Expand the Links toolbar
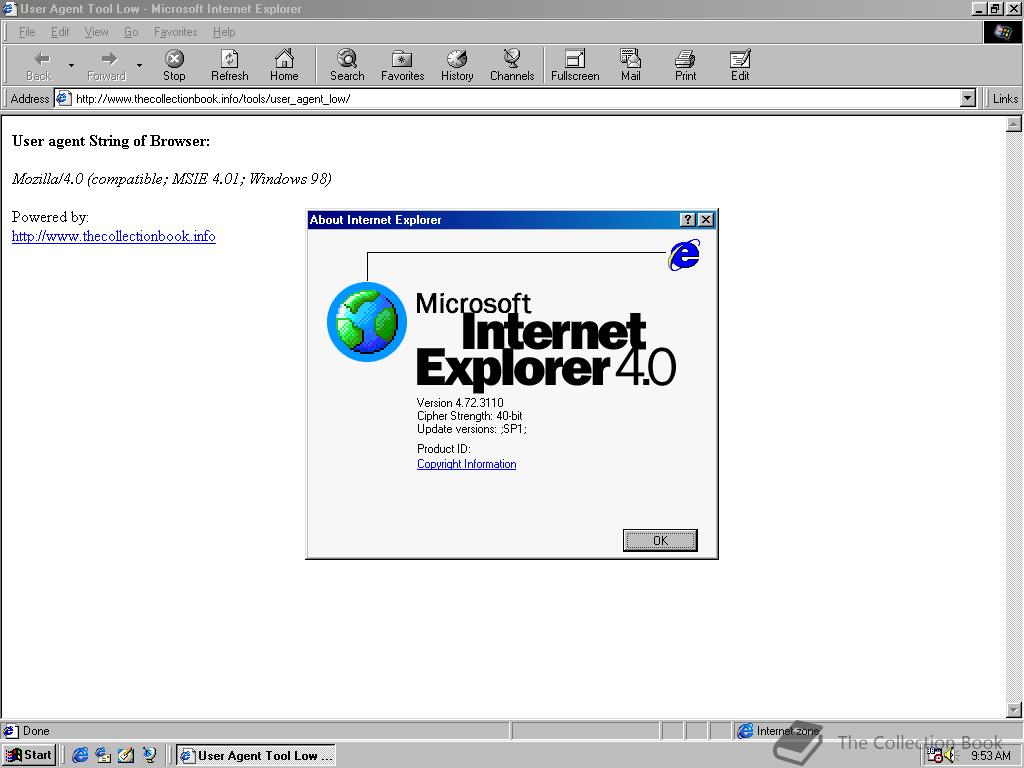Image resolution: width=1024 pixels, height=768 pixels. coord(1004,99)
